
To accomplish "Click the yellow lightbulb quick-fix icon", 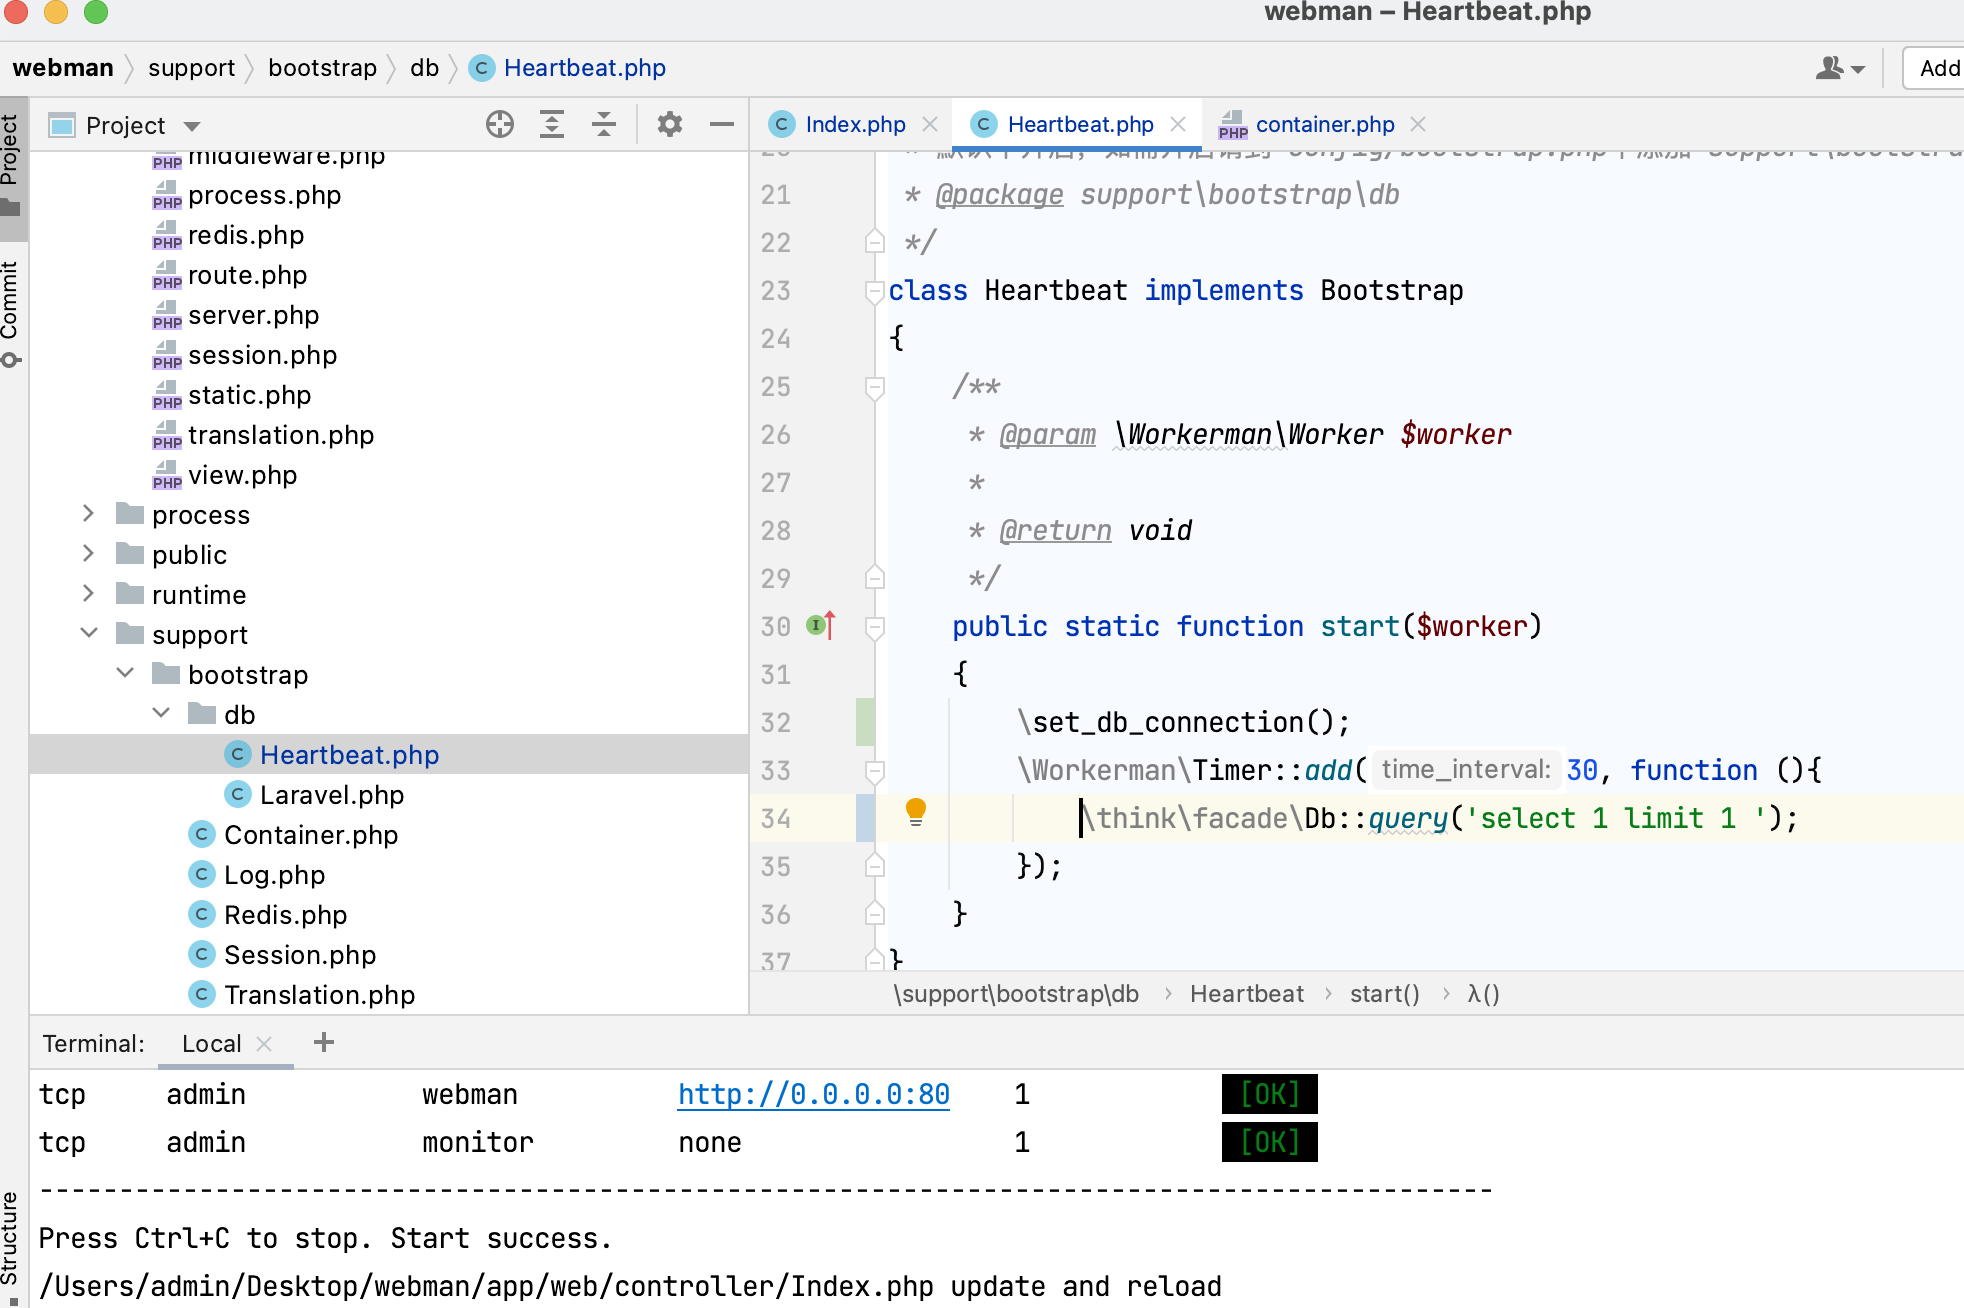I will (x=915, y=811).
